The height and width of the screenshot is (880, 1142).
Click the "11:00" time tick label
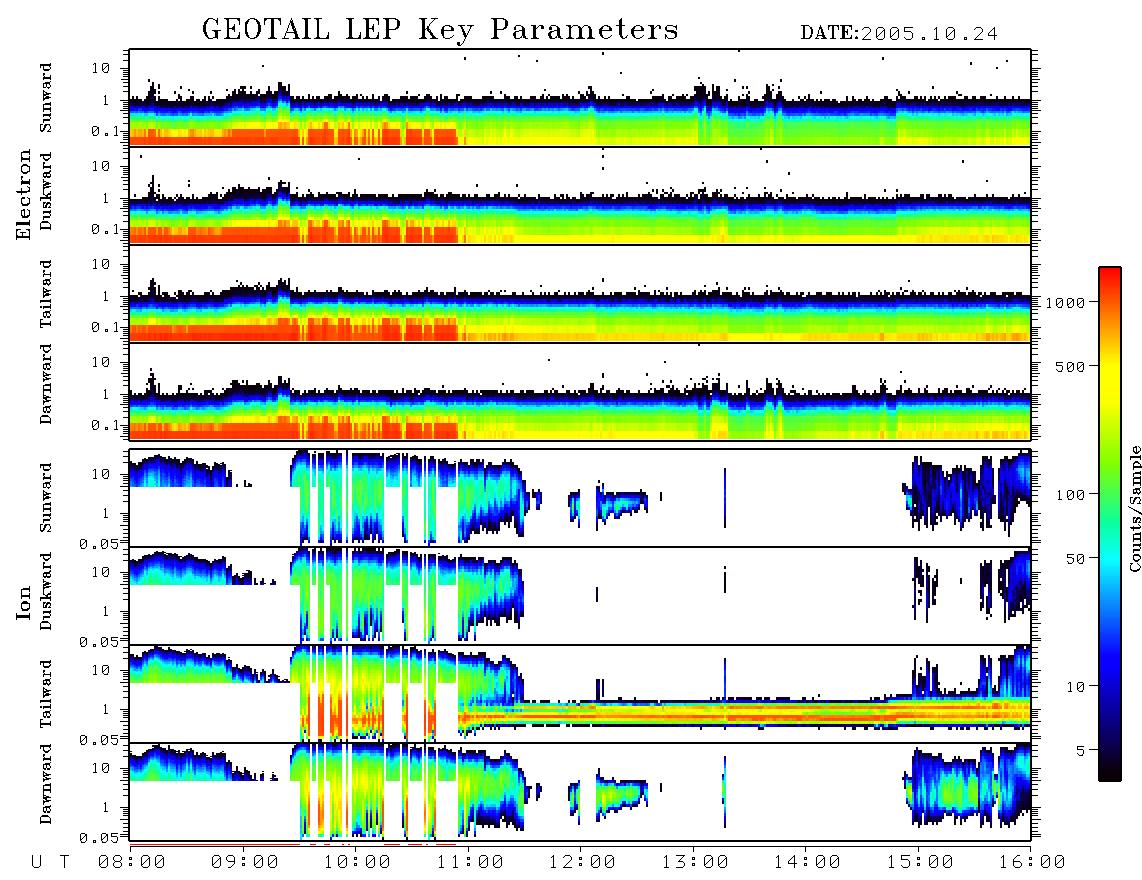(470, 862)
